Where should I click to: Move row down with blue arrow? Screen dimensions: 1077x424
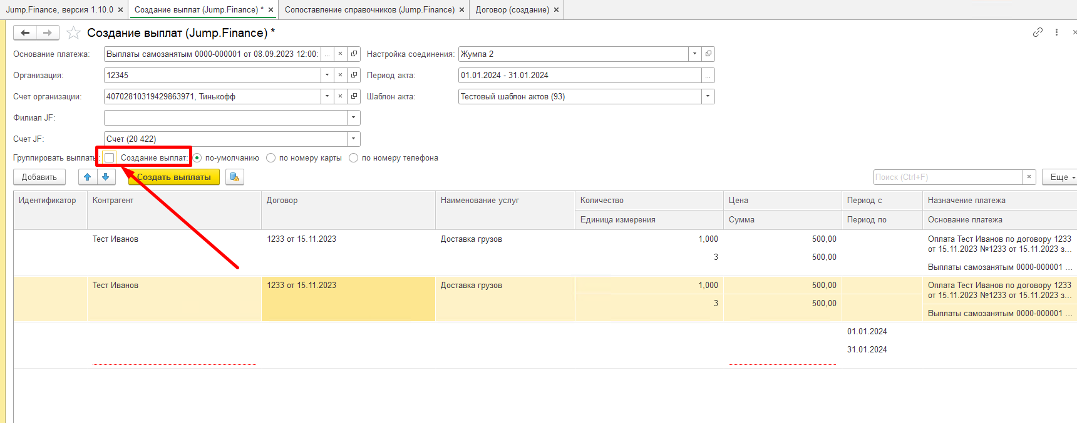(105, 177)
